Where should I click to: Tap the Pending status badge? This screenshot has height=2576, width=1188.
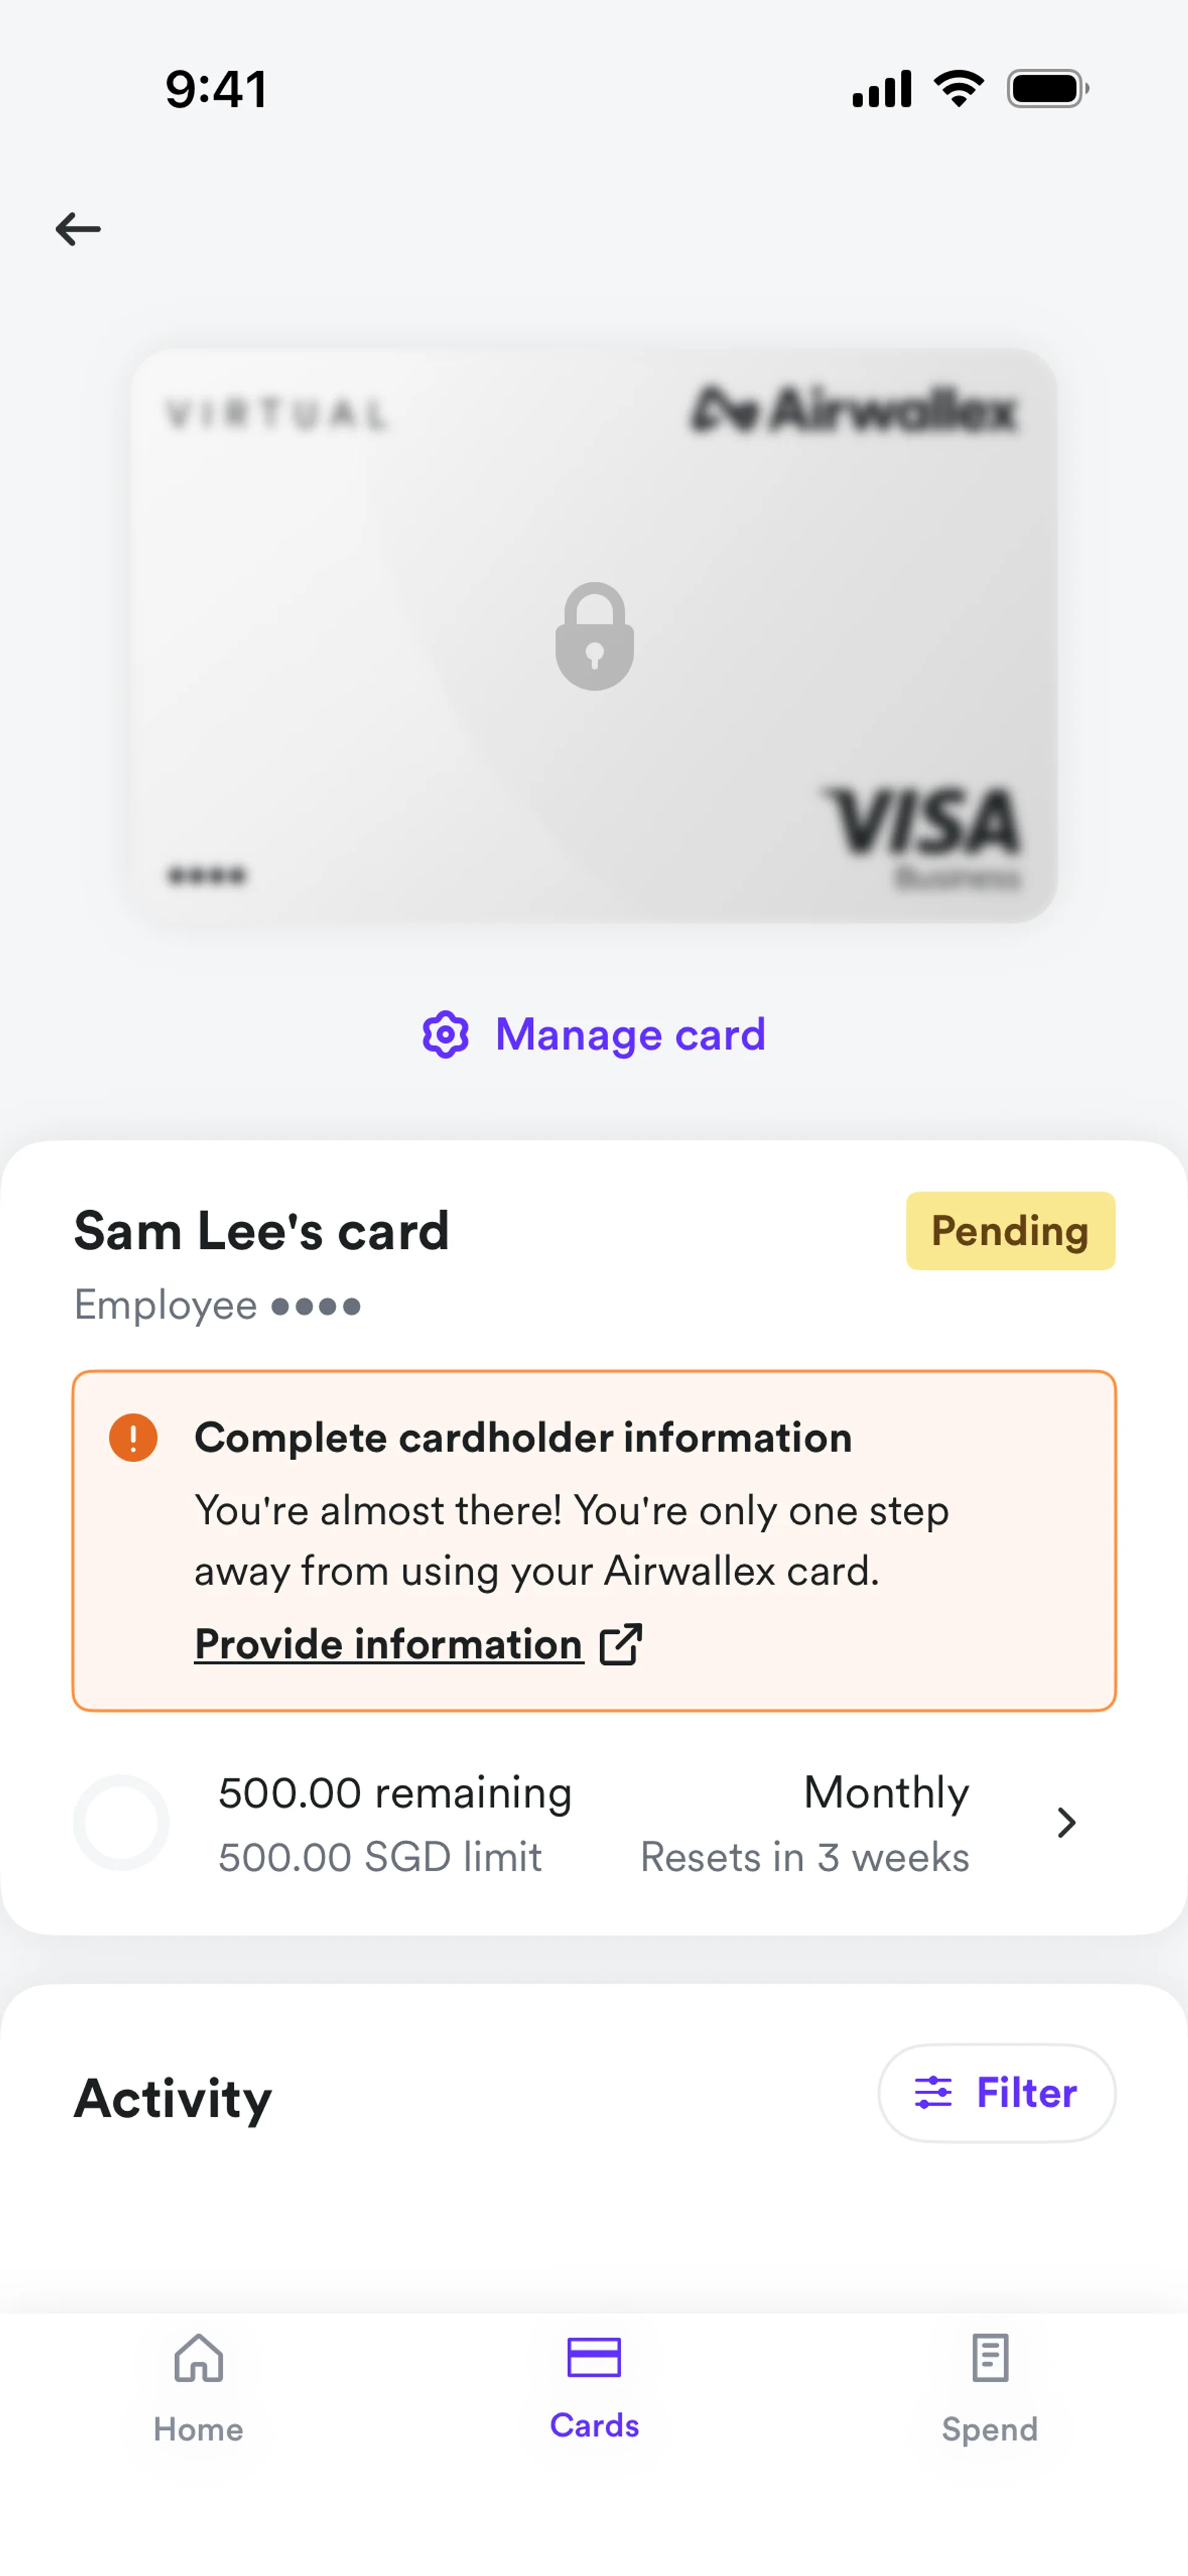pos(1009,1230)
